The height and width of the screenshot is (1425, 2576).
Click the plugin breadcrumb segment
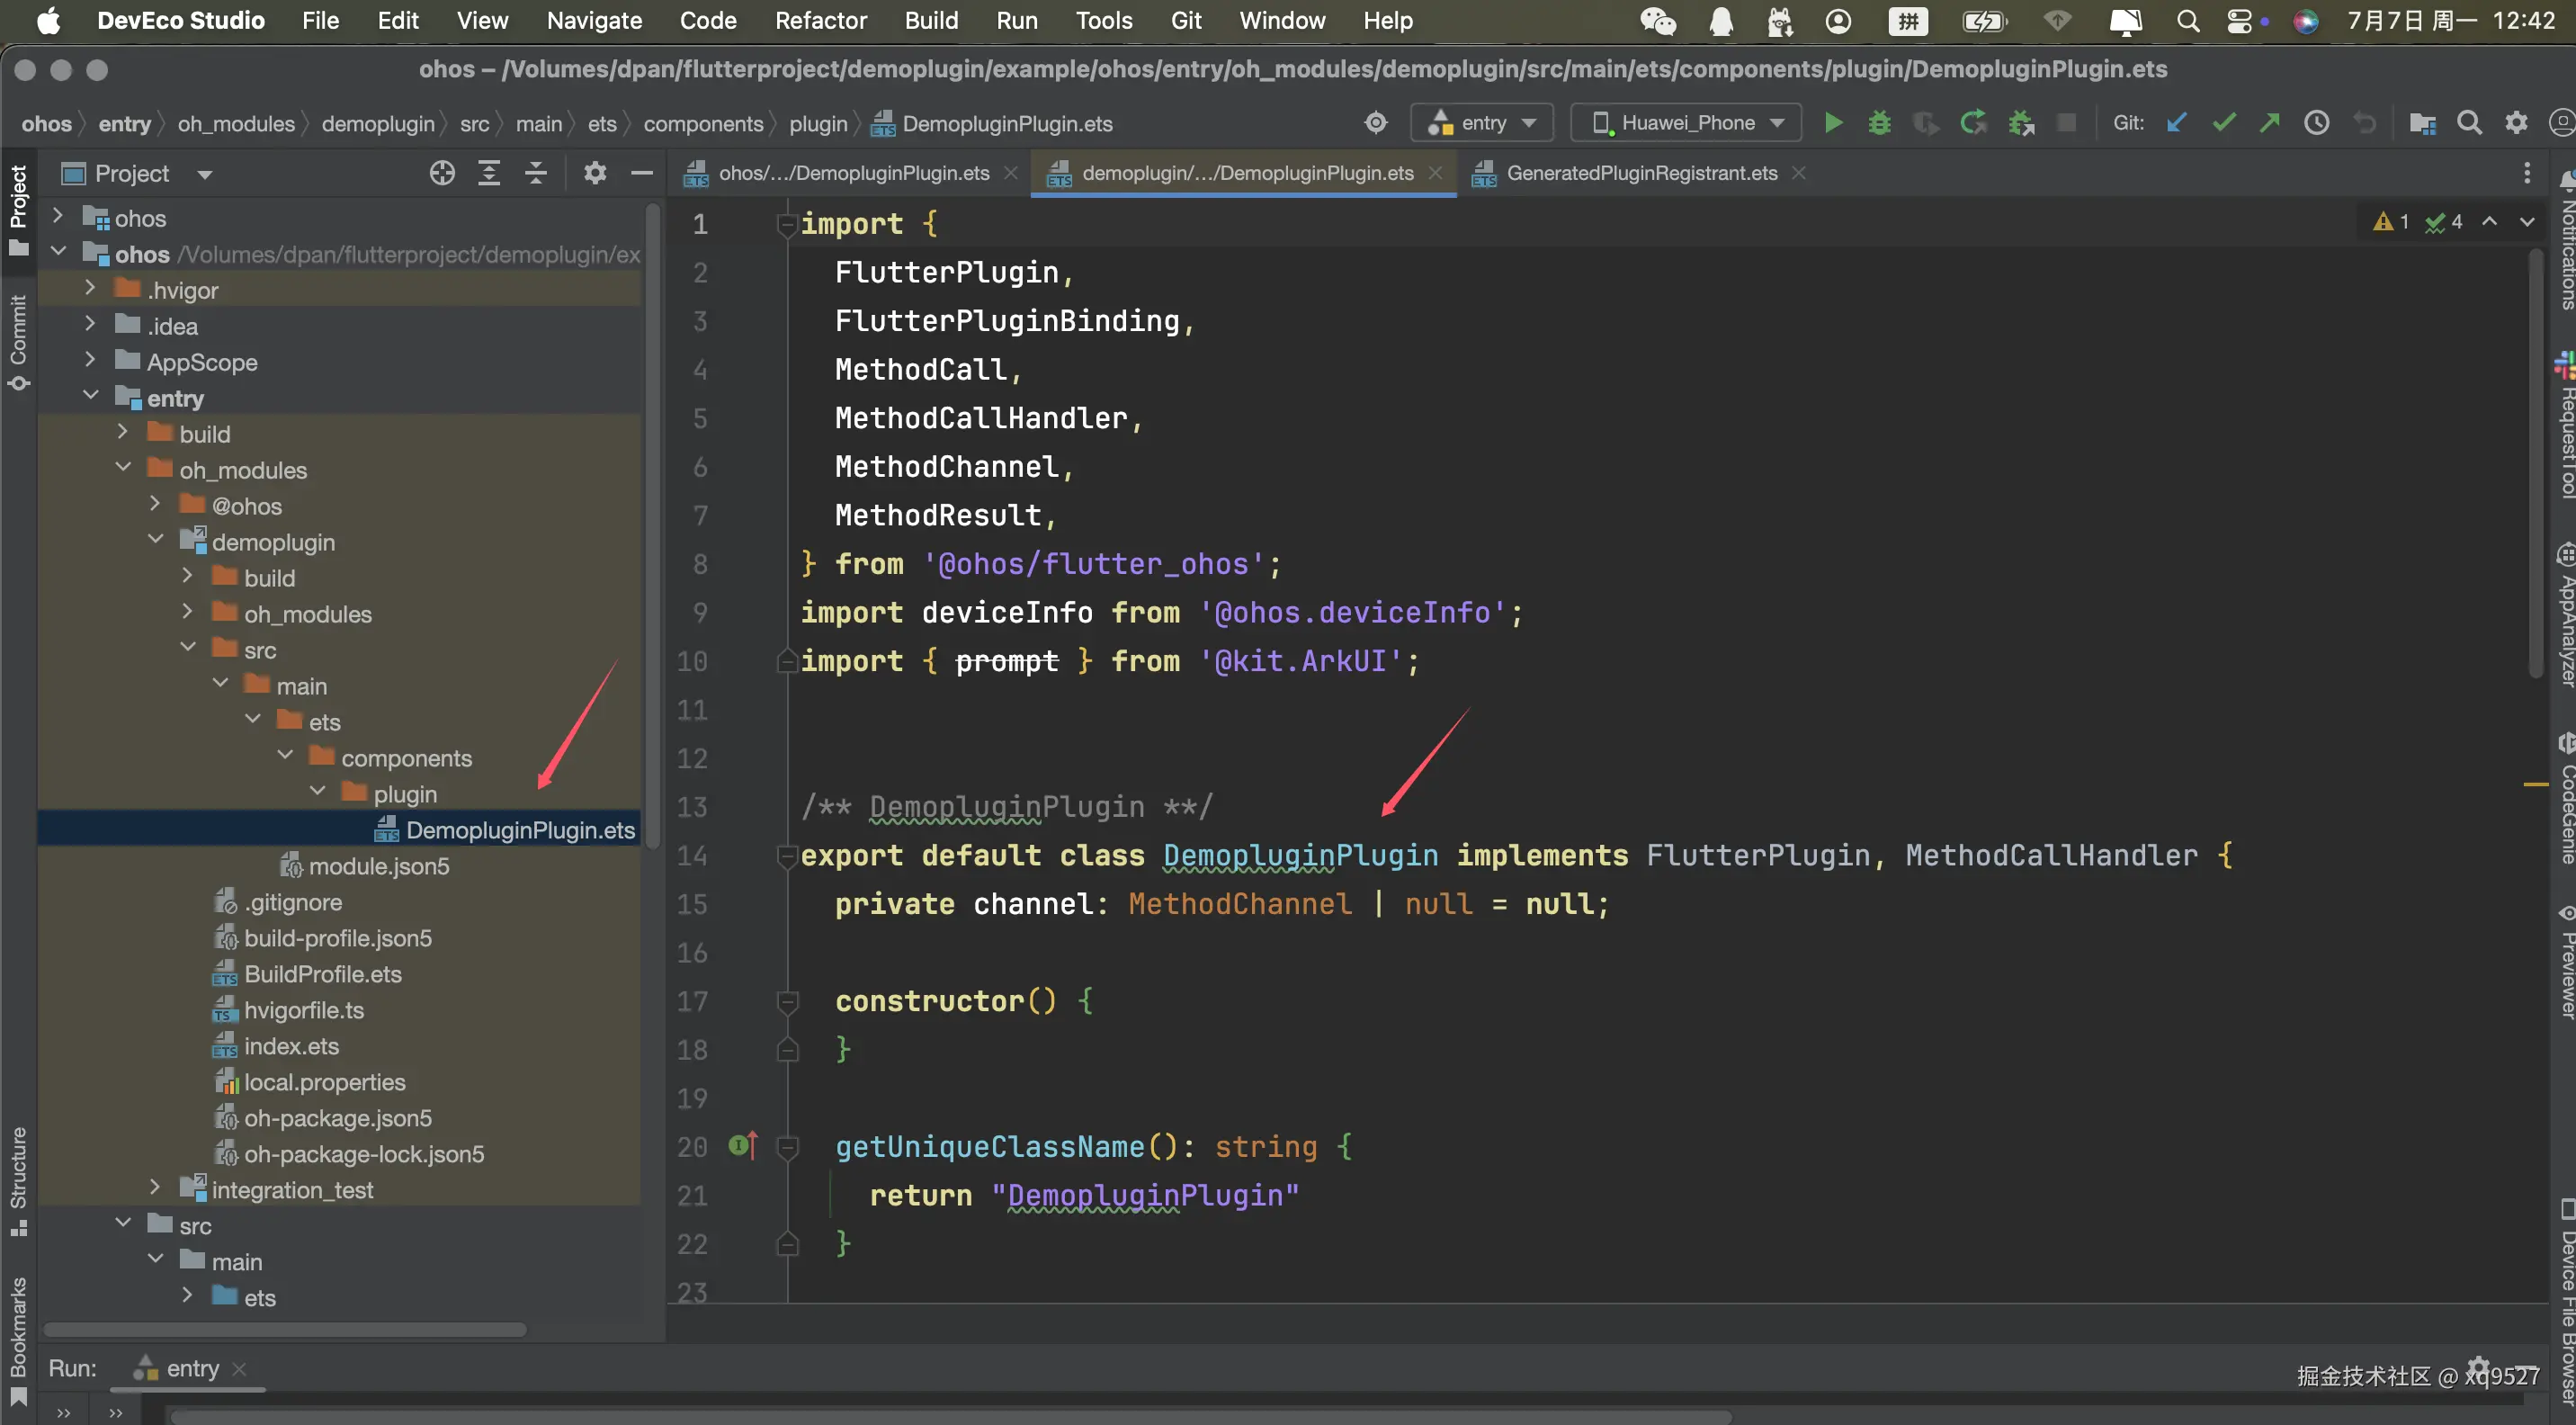[817, 124]
